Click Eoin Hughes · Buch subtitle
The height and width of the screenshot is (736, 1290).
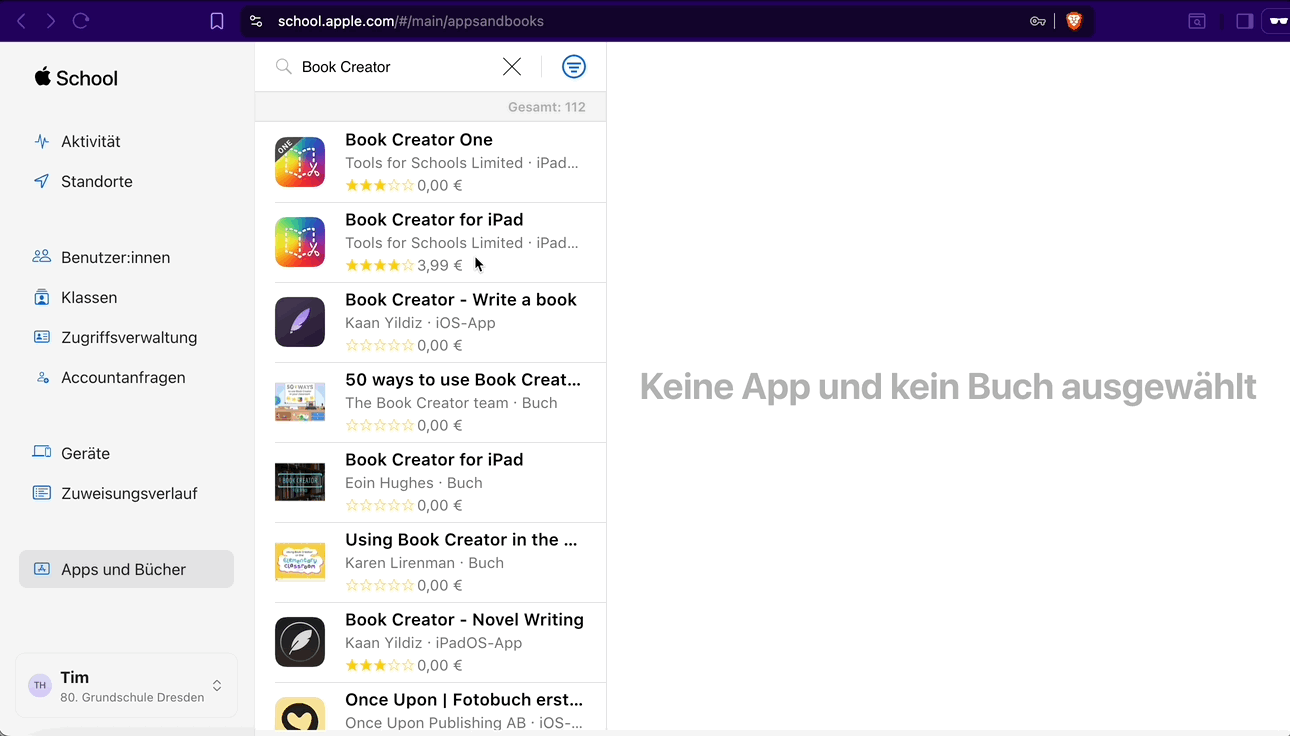tap(414, 483)
